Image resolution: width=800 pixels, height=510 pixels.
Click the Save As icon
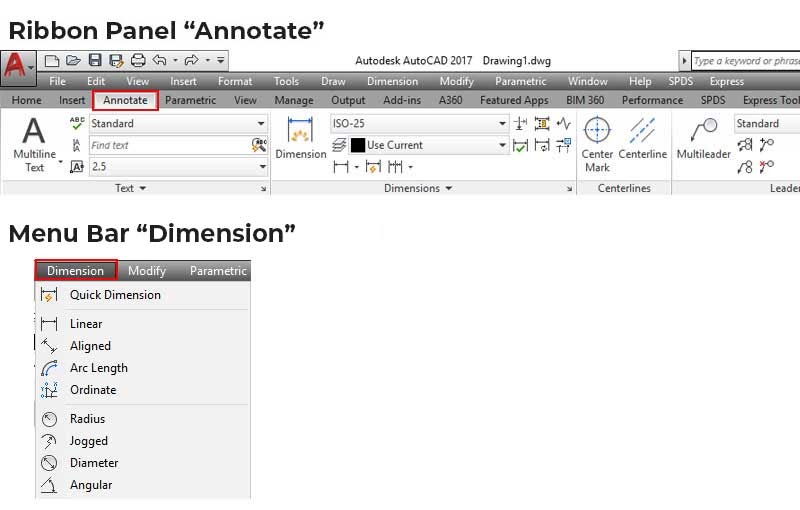[116, 61]
